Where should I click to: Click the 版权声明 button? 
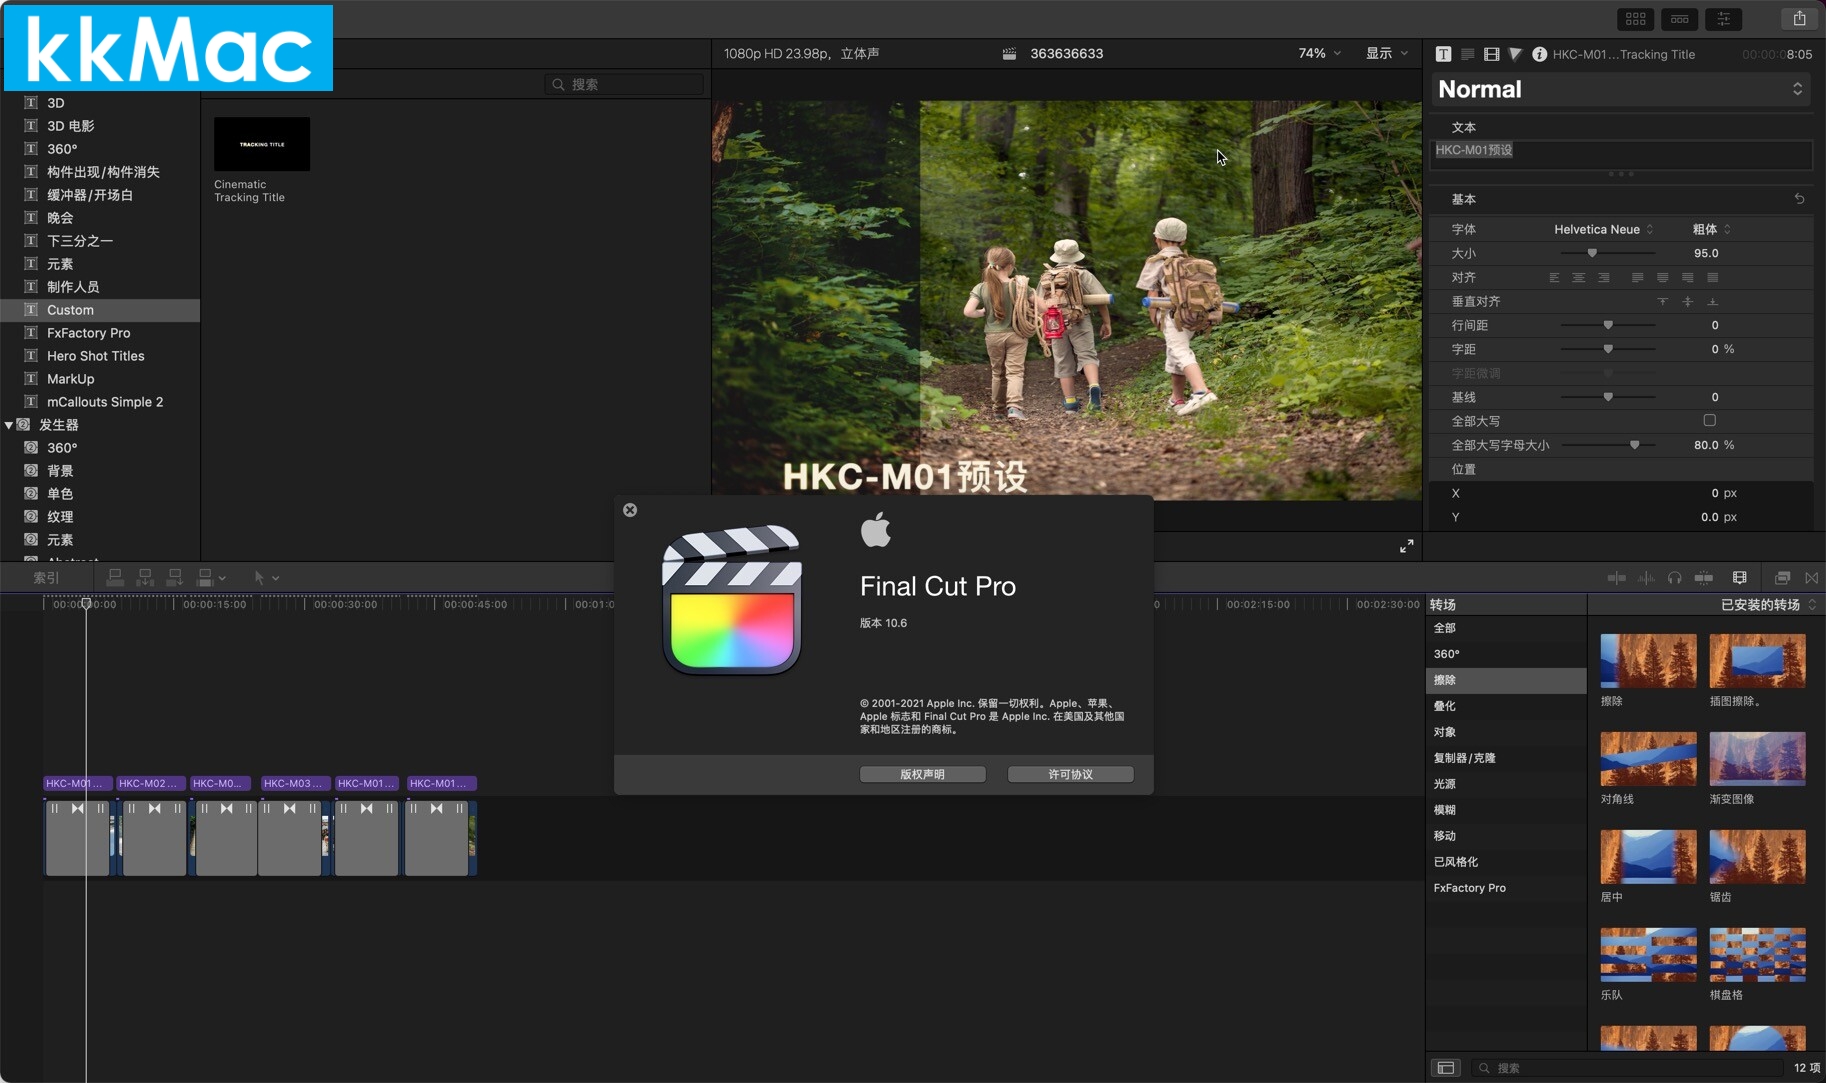pos(923,774)
